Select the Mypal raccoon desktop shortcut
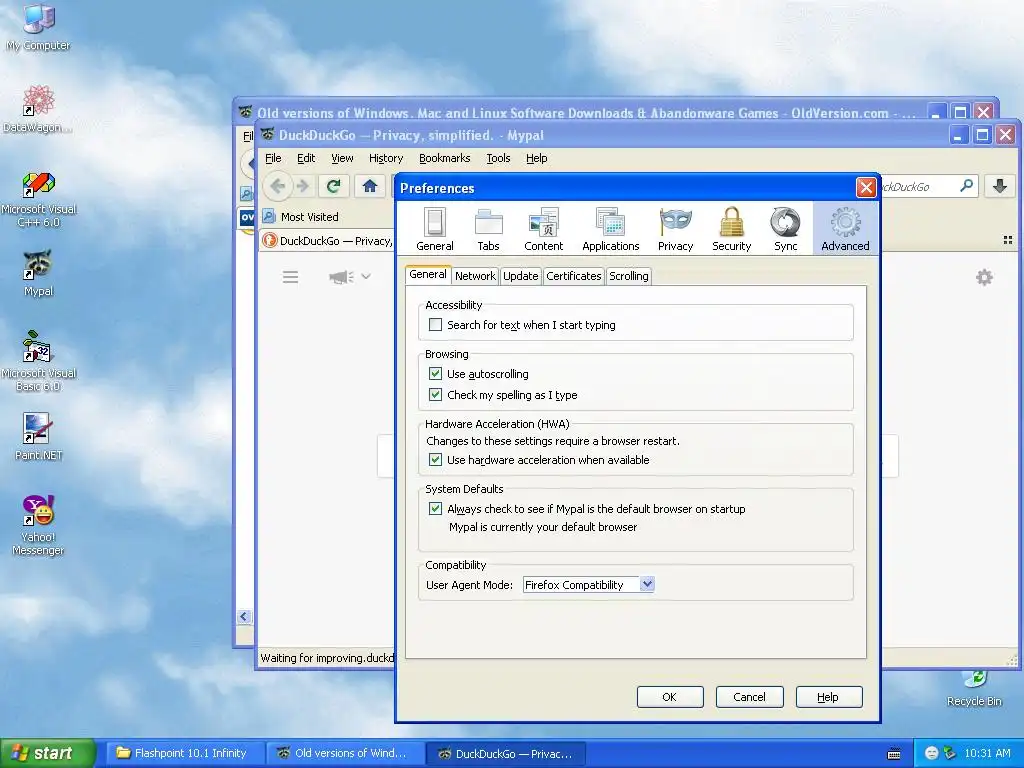 (x=38, y=273)
